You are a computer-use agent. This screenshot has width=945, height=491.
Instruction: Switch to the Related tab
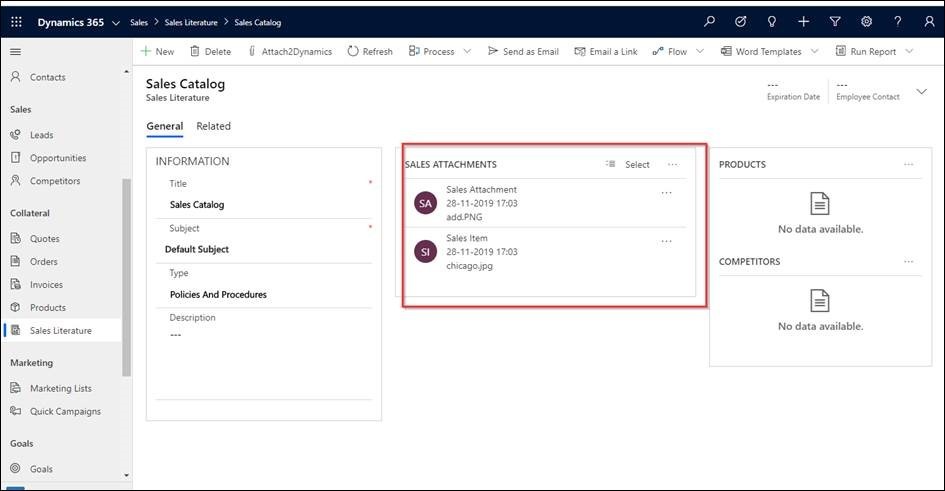[x=213, y=126]
